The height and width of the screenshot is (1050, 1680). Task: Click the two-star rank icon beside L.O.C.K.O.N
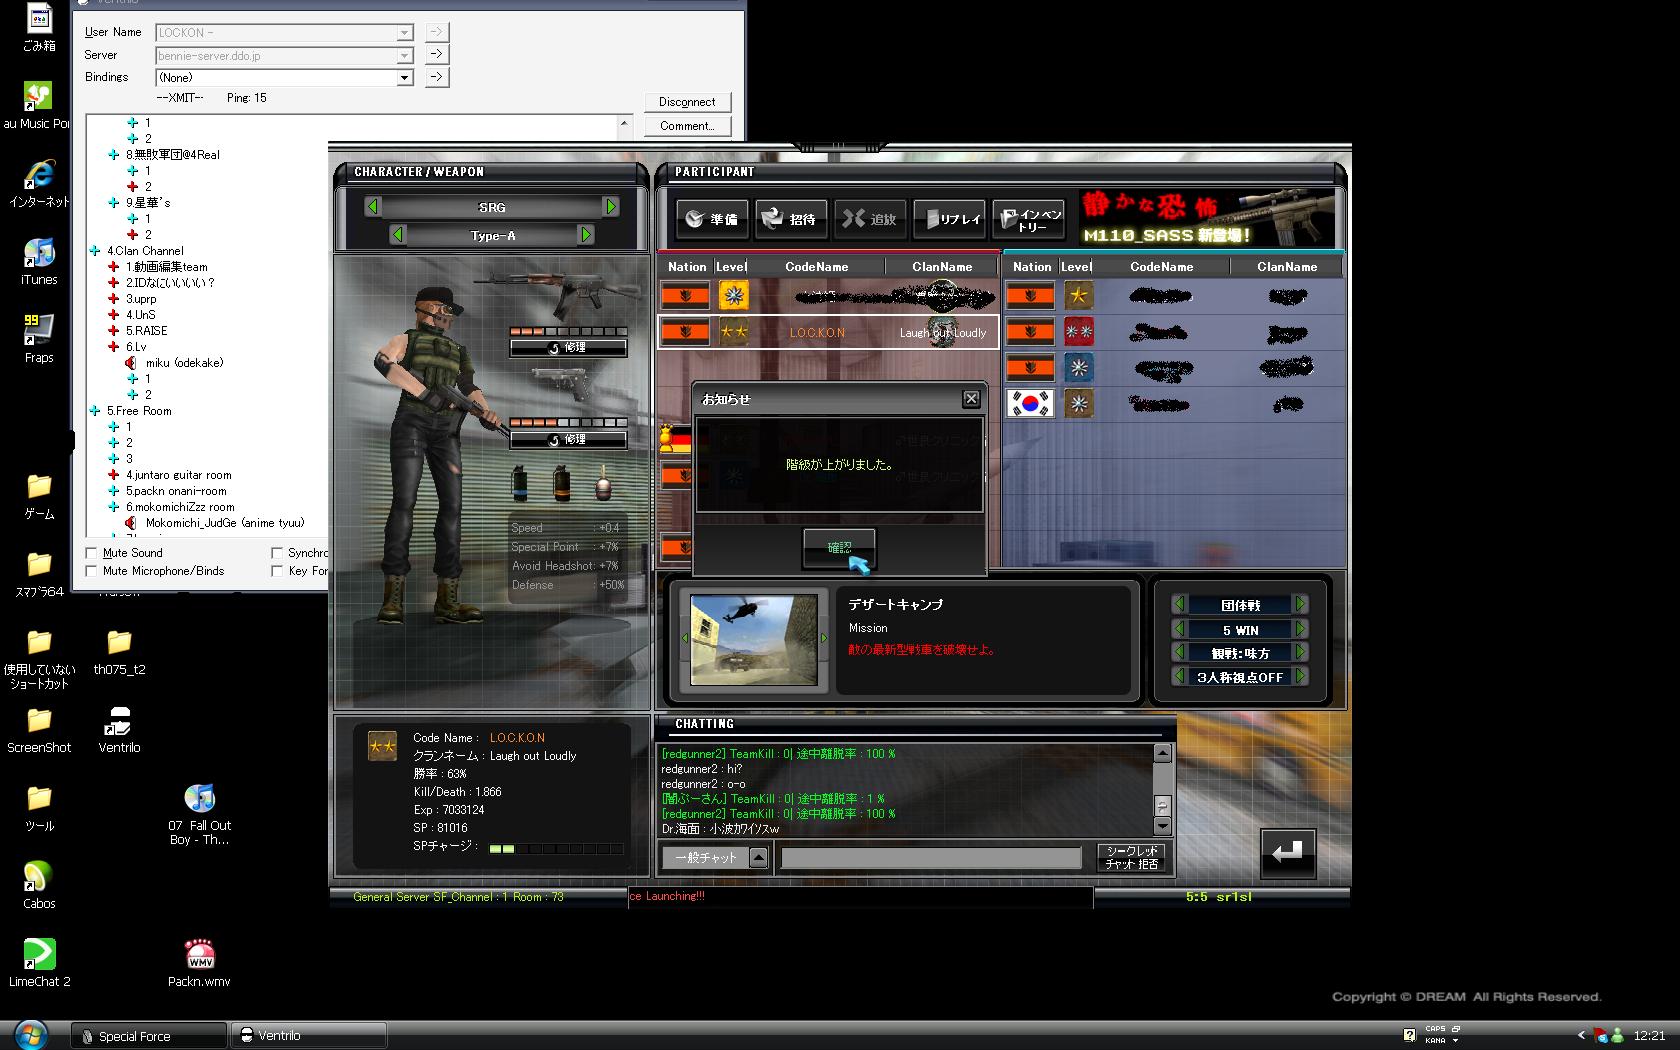(x=734, y=332)
